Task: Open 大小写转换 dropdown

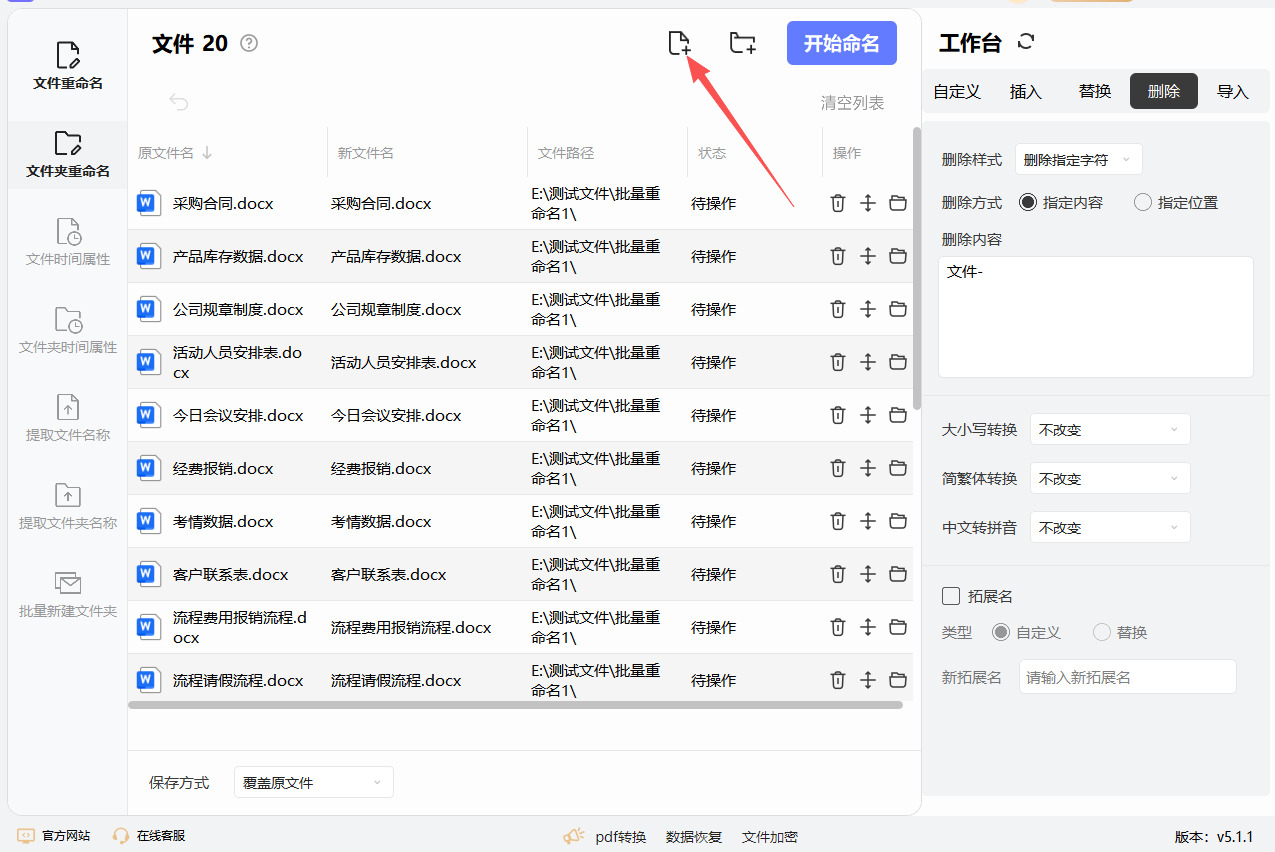Action: (x=1110, y=429)
